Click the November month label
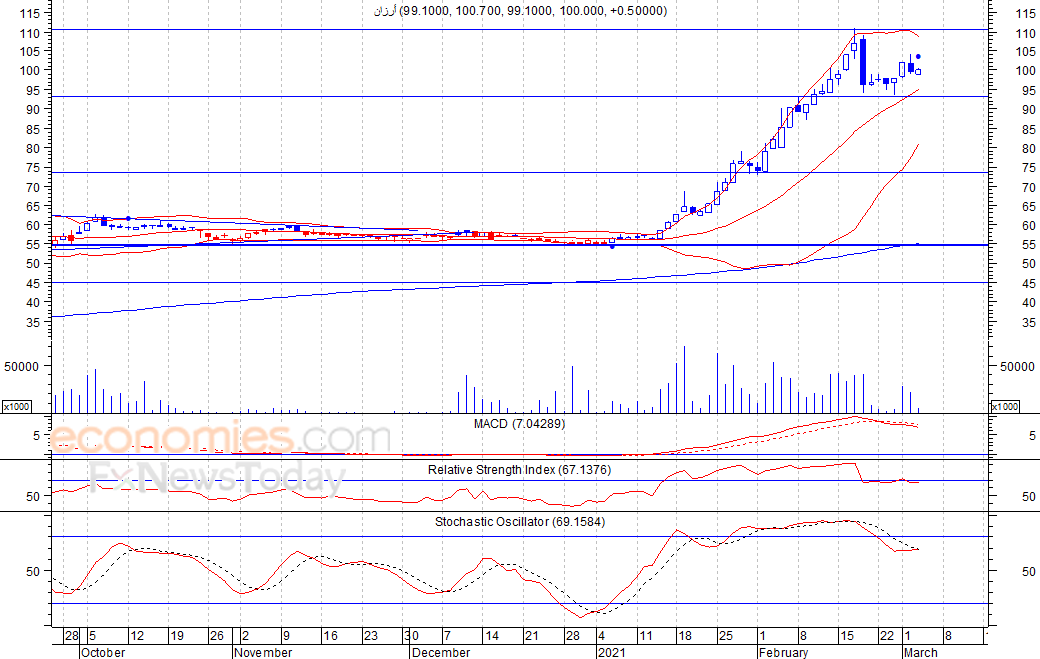 [x=262, y=652]
